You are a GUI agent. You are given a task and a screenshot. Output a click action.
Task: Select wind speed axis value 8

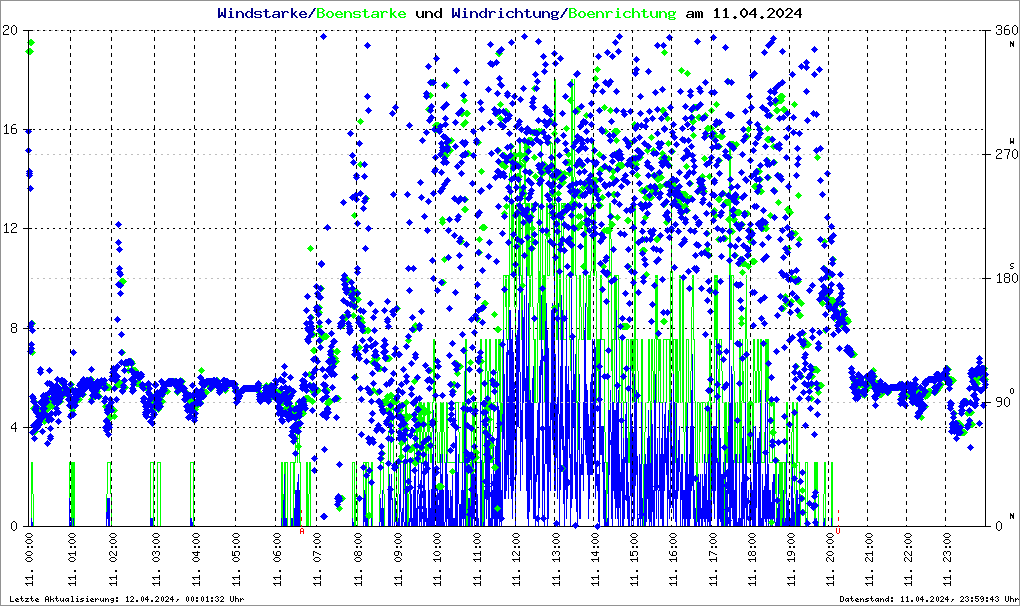tap(14, 328)
